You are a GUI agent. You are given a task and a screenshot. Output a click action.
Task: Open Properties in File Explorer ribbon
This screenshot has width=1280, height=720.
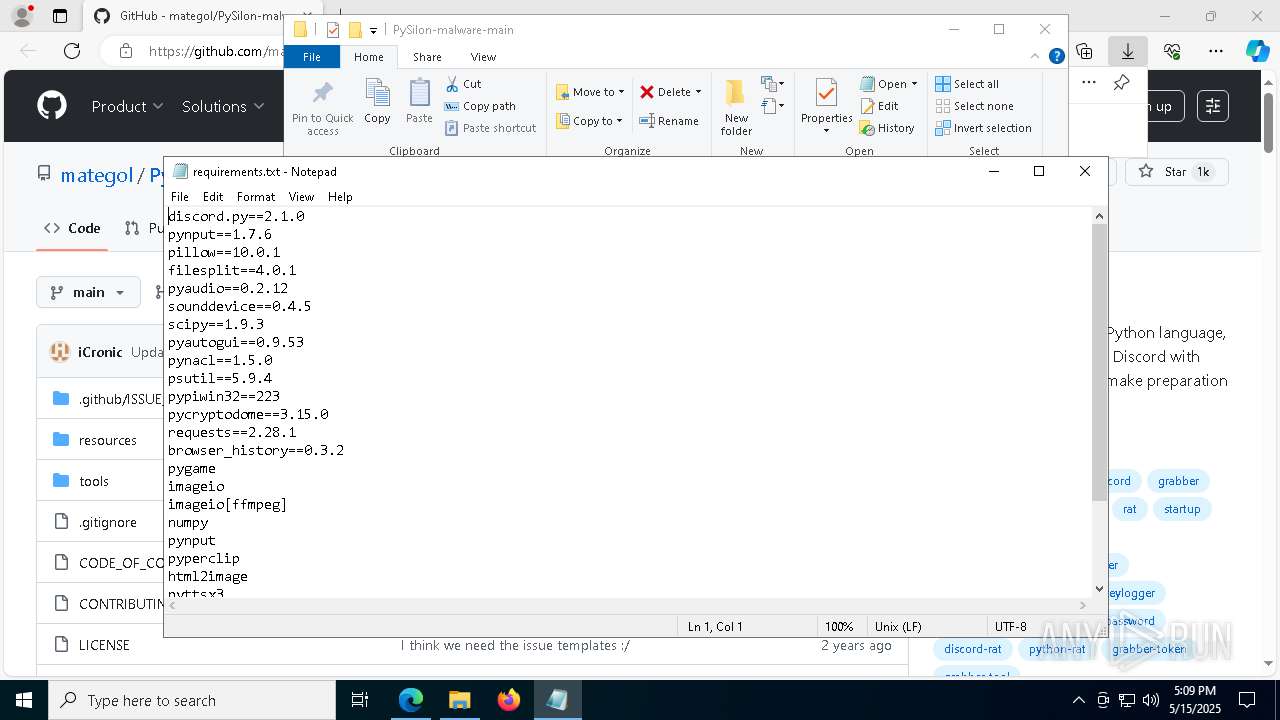click(x=826, y=107)
